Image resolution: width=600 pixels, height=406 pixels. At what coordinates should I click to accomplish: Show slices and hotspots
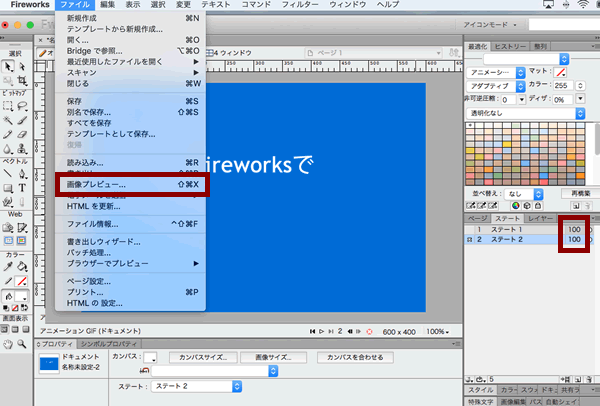tap(21, 241)
